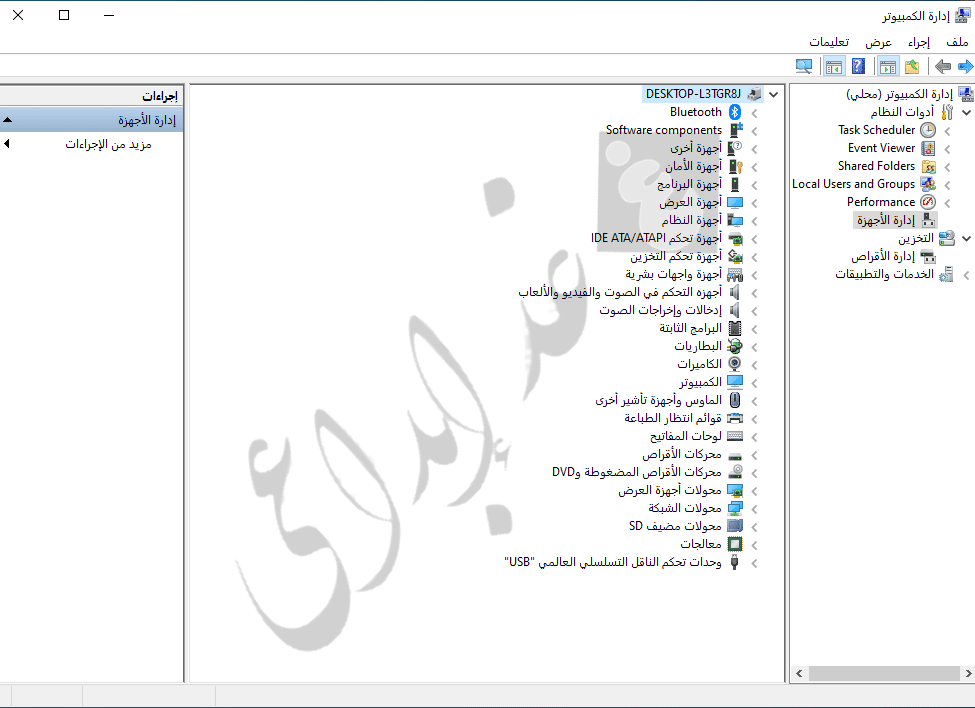Open the ملف (File) menu

(x=957, y=41)
